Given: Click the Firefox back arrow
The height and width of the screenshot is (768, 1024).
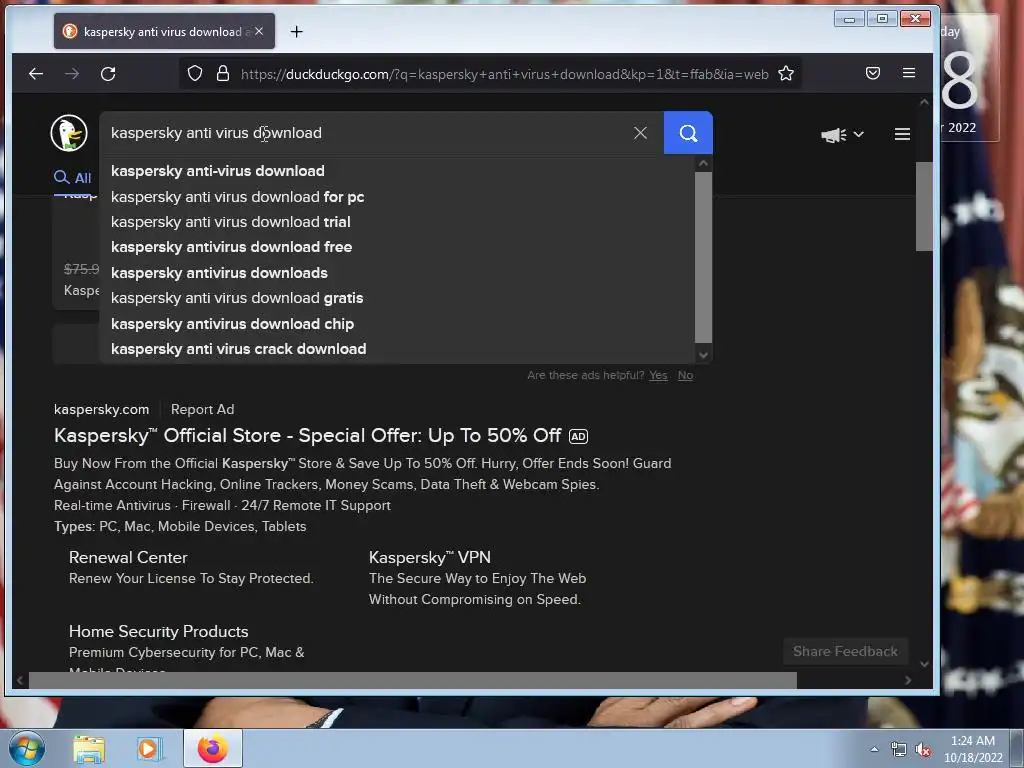Looking at the screenshot, I should (36, 74).
